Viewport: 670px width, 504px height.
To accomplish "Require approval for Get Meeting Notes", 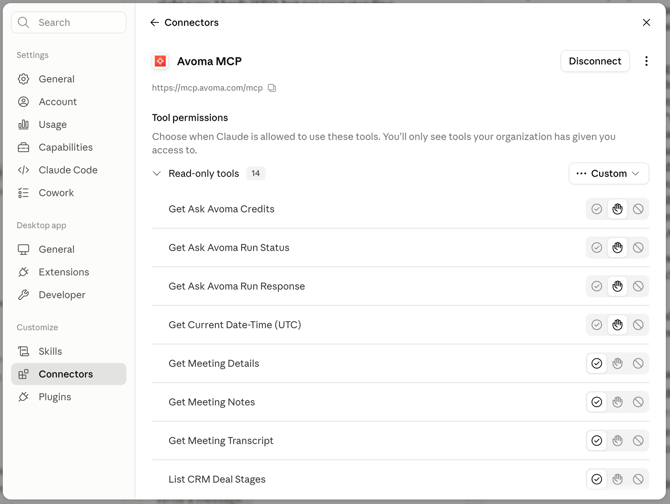I will (x=617, y=402).
